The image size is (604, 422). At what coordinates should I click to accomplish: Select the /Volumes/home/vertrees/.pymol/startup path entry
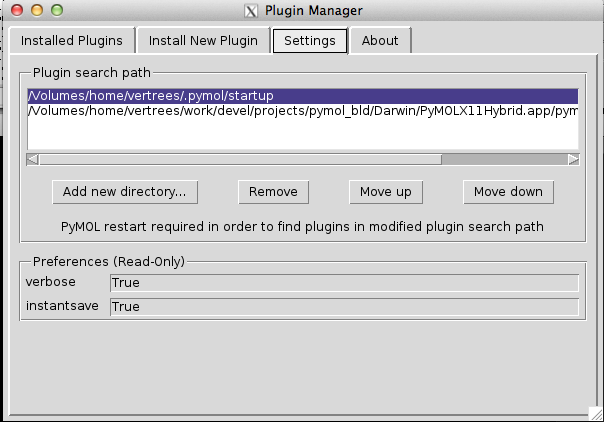(303, 96)
